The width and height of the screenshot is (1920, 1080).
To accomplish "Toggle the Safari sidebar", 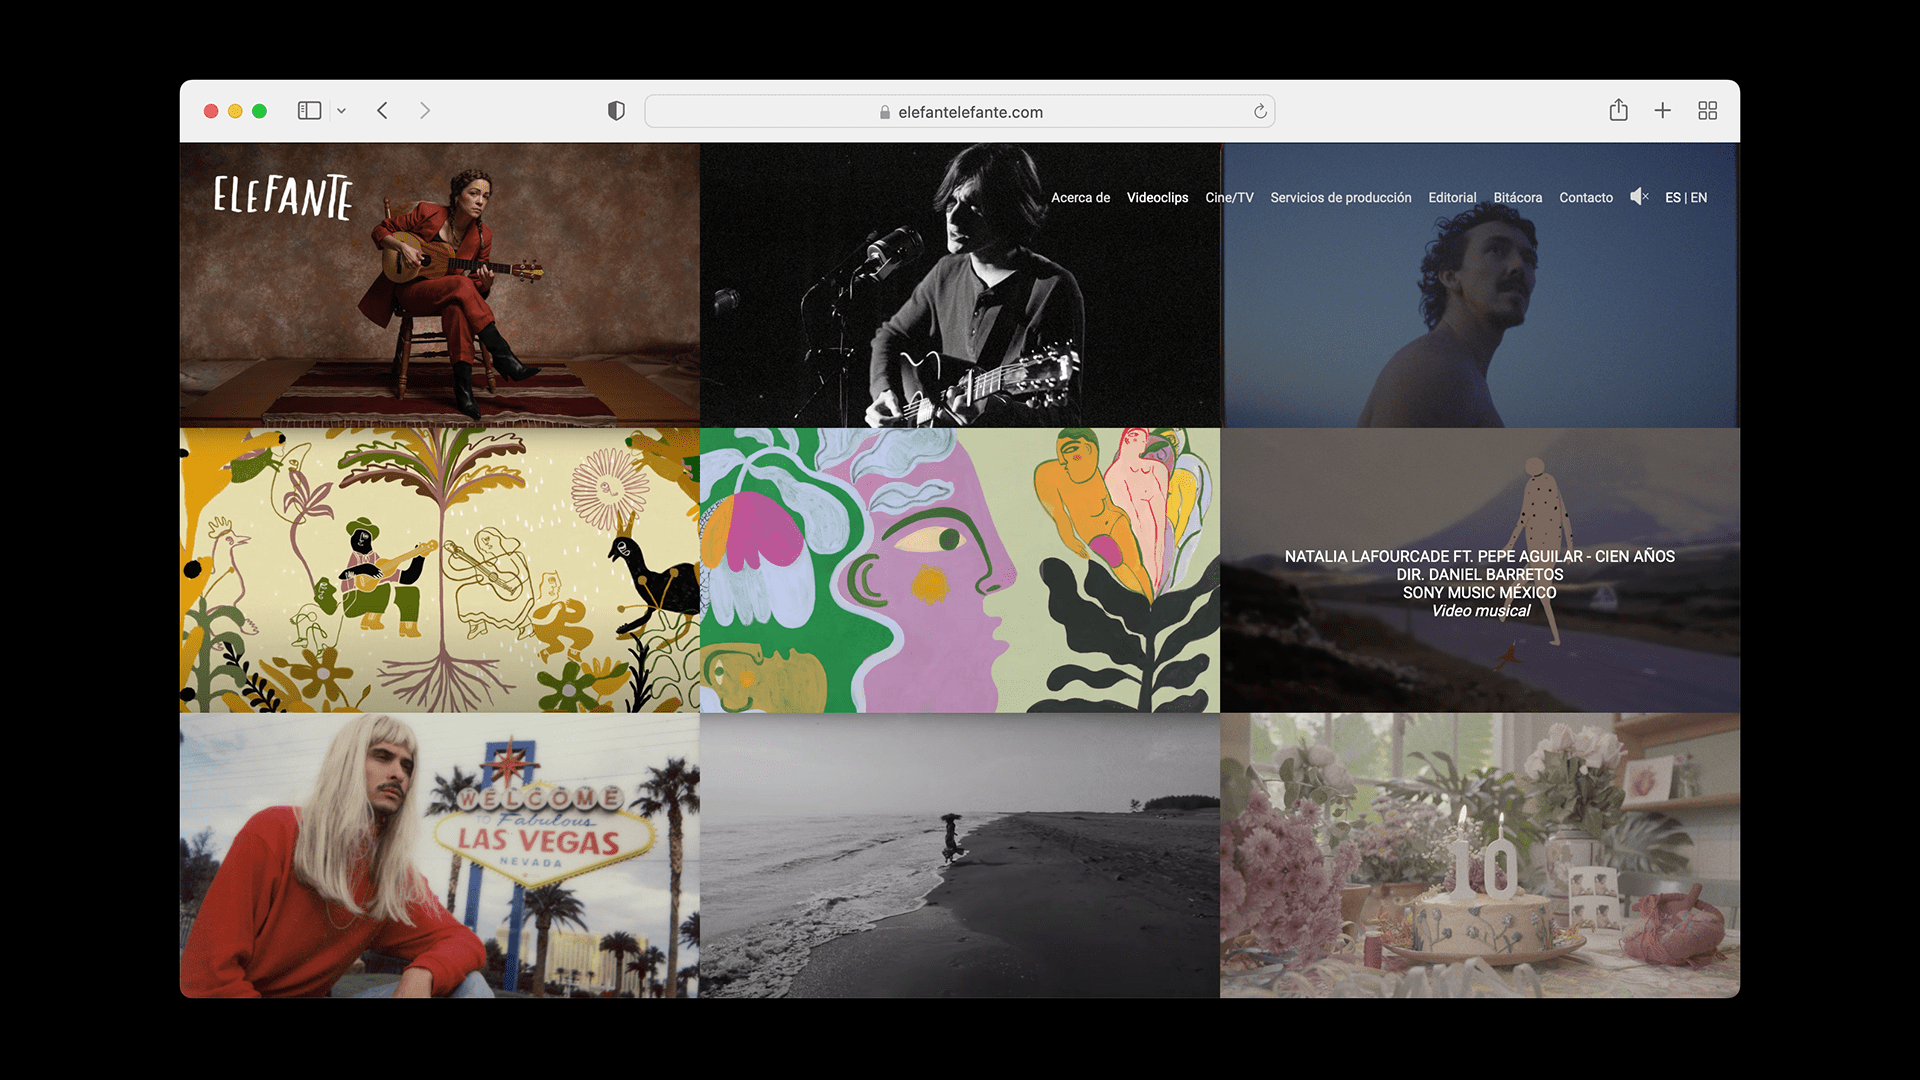I will click(309, 111).
